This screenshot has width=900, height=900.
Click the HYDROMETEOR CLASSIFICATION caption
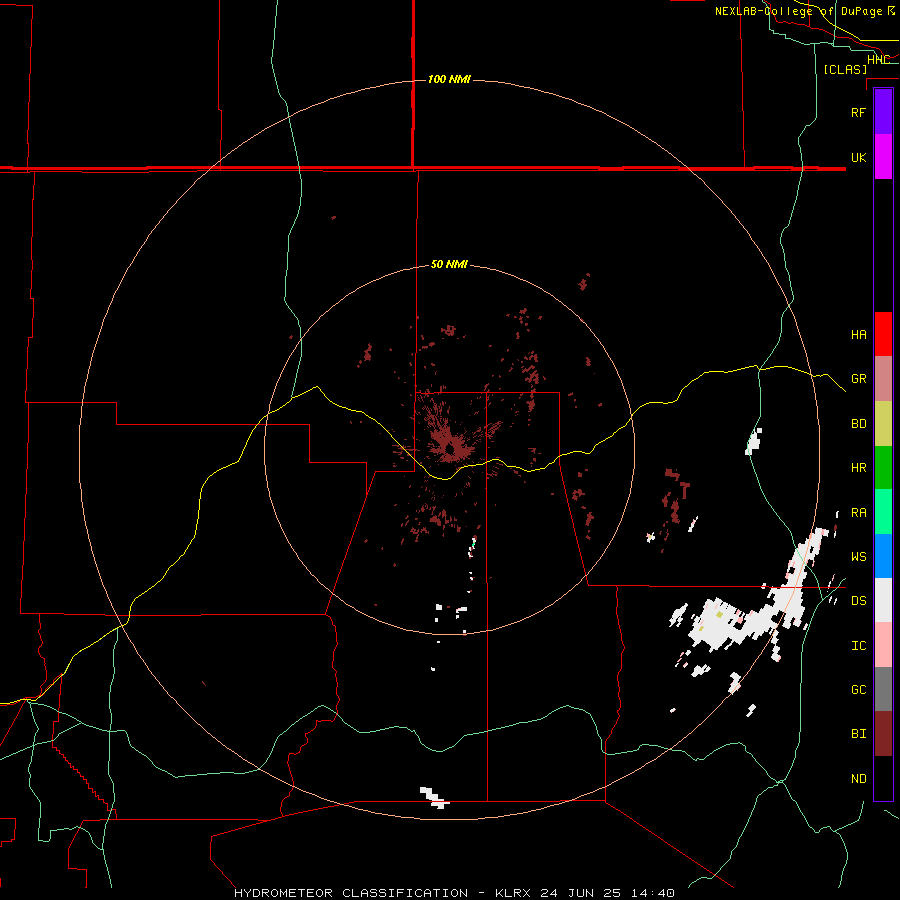point(351,893)
